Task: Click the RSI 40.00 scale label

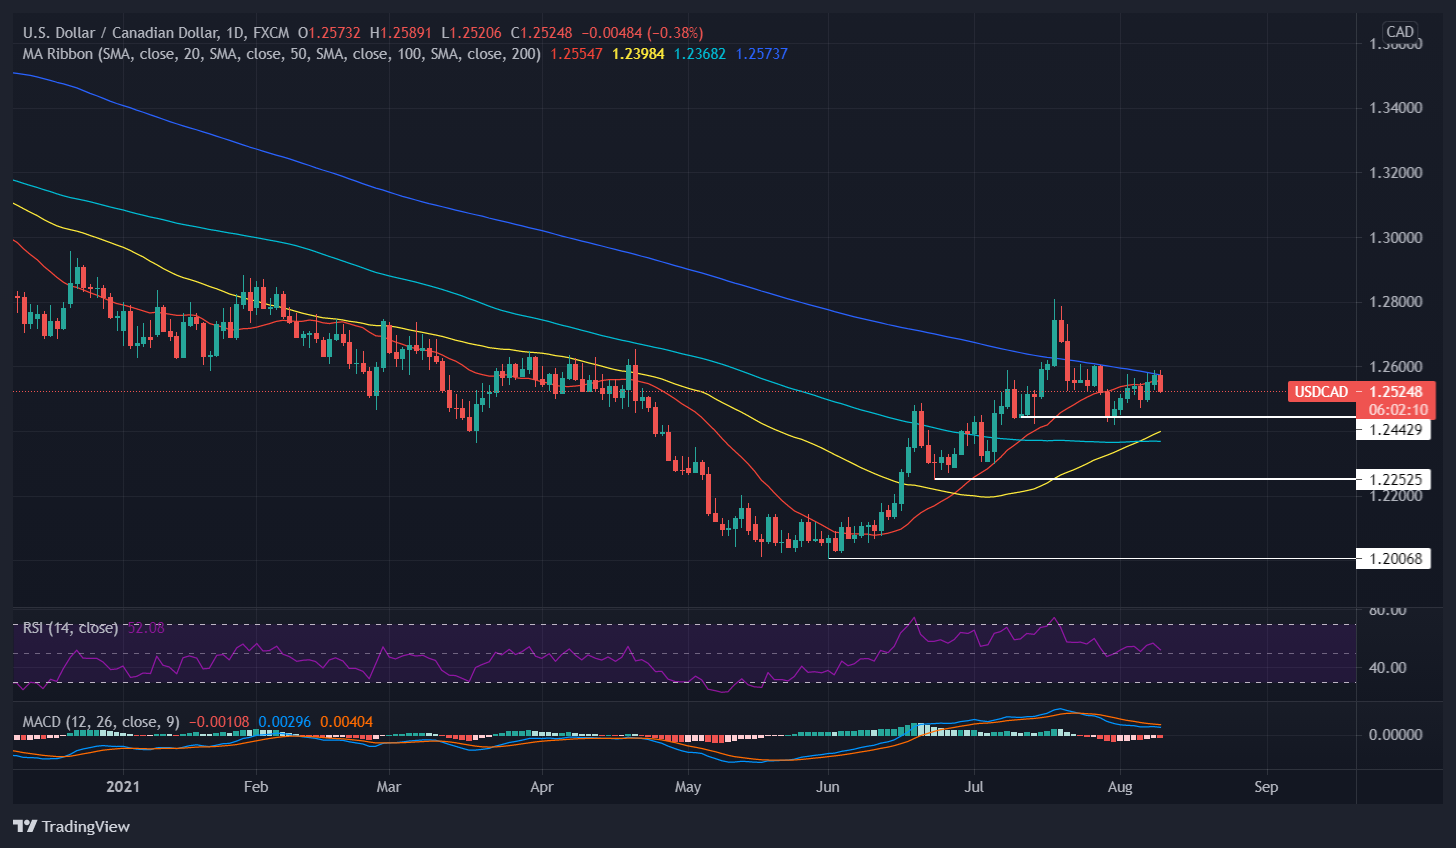Action: point(1388,668)
